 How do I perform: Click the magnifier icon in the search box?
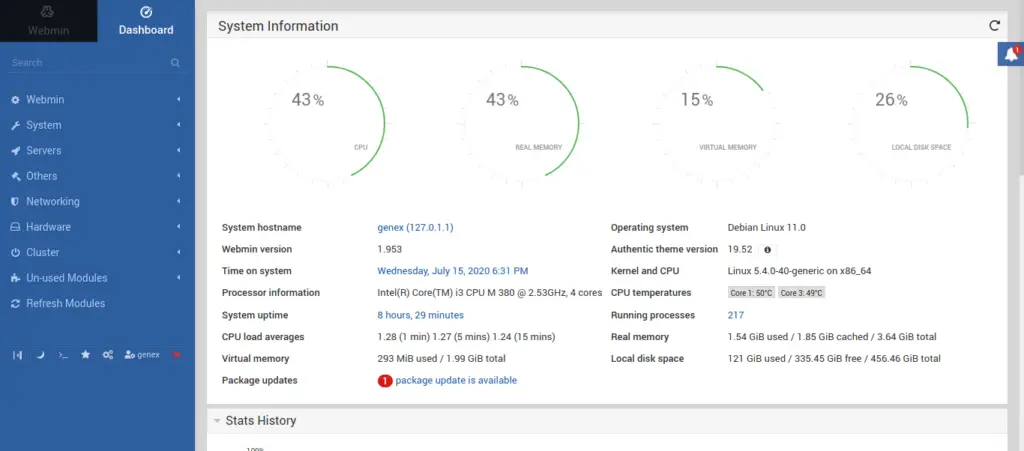176,63
